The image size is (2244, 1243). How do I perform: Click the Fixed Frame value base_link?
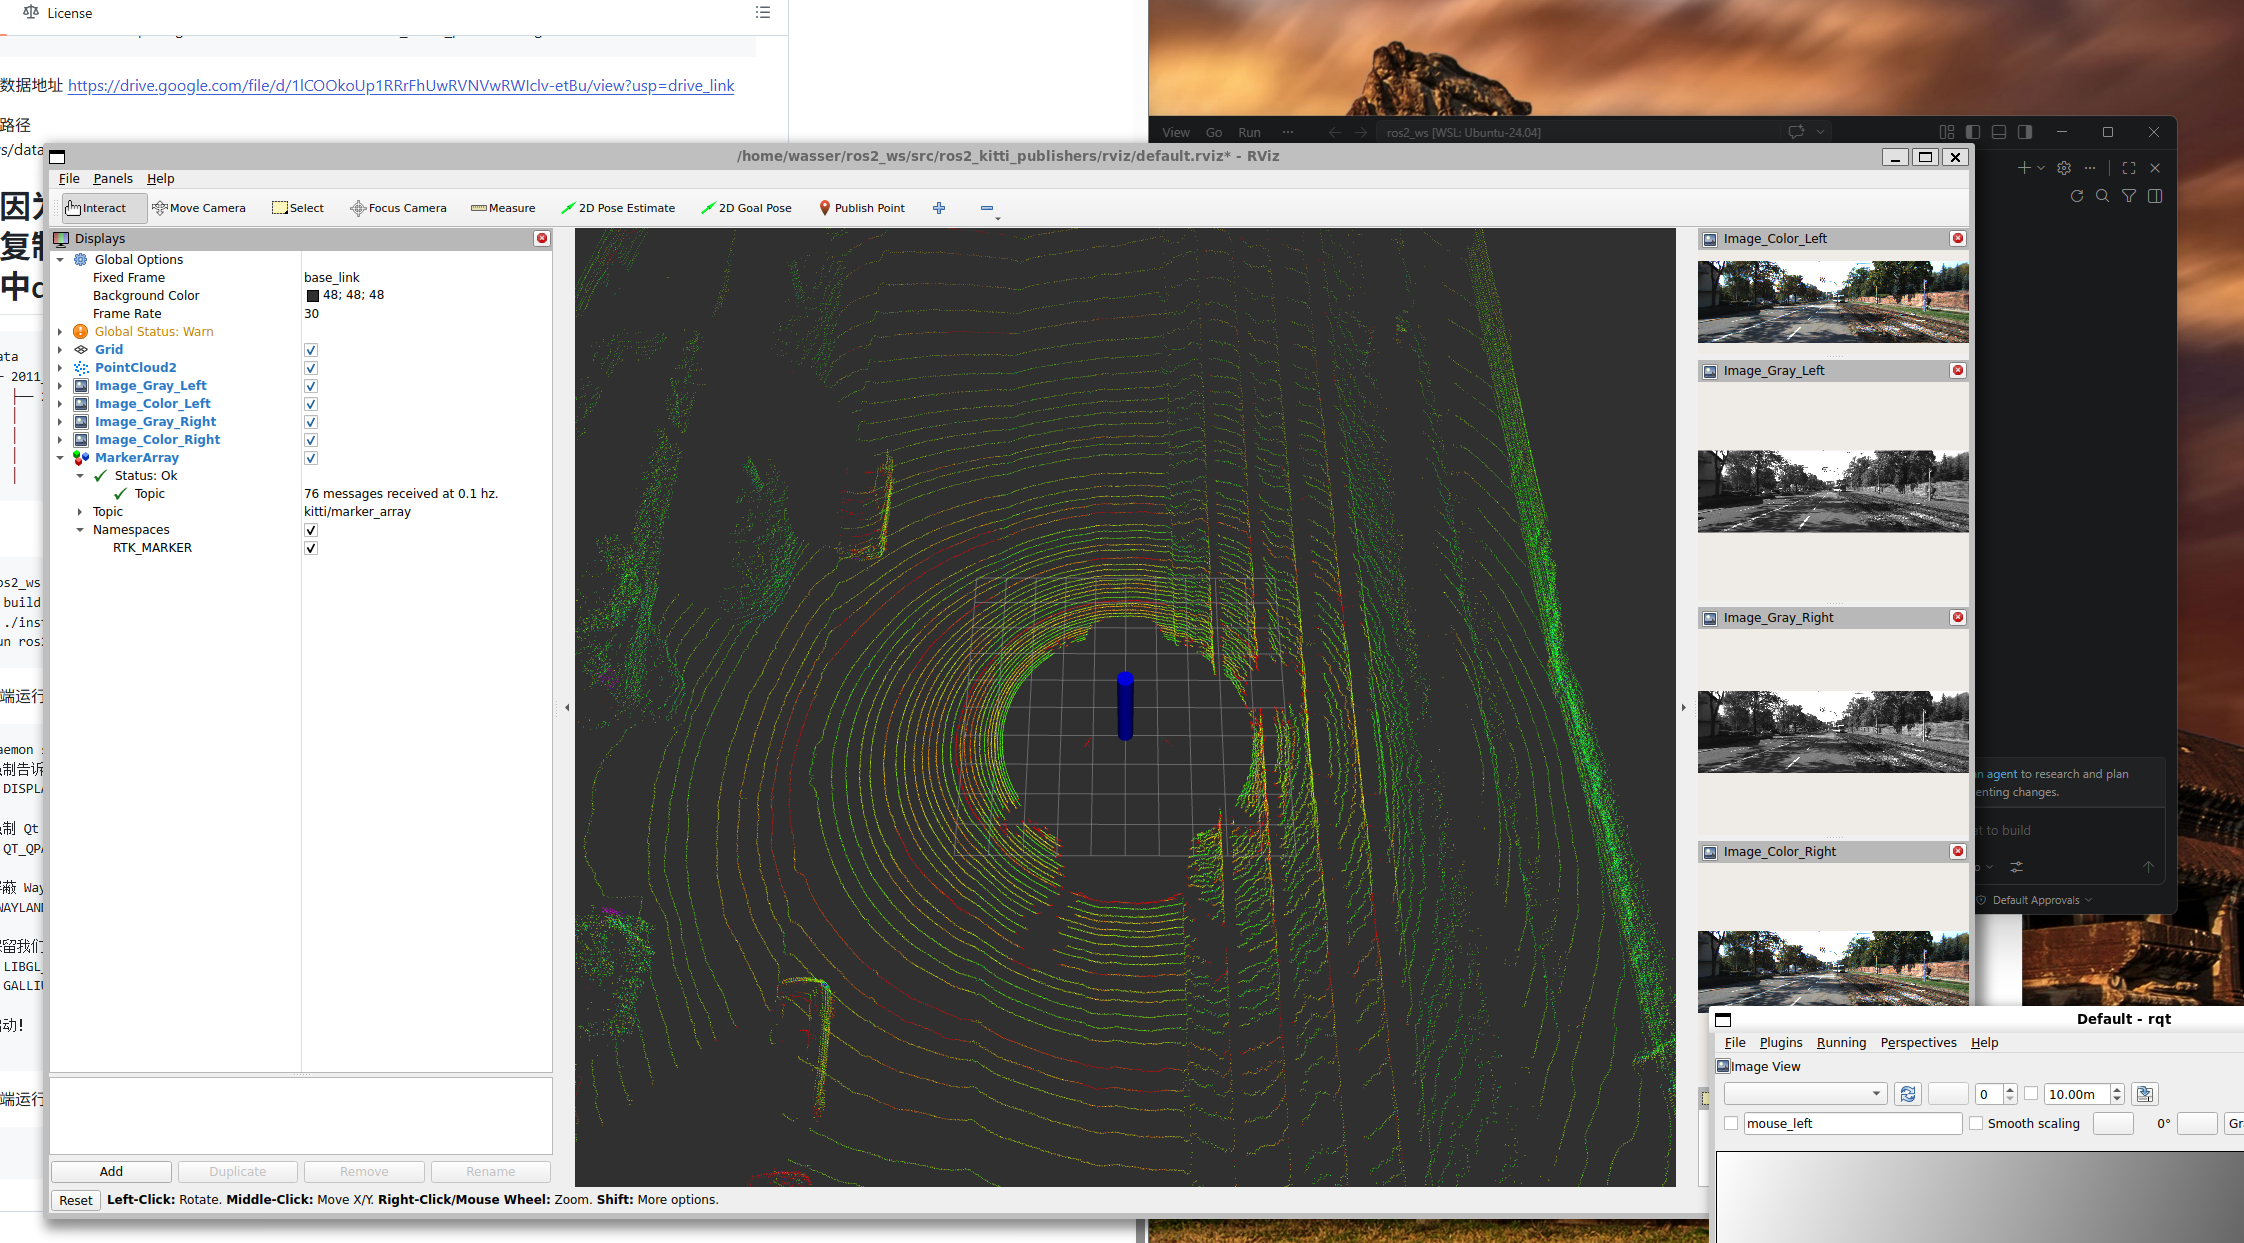click(331, 278)
